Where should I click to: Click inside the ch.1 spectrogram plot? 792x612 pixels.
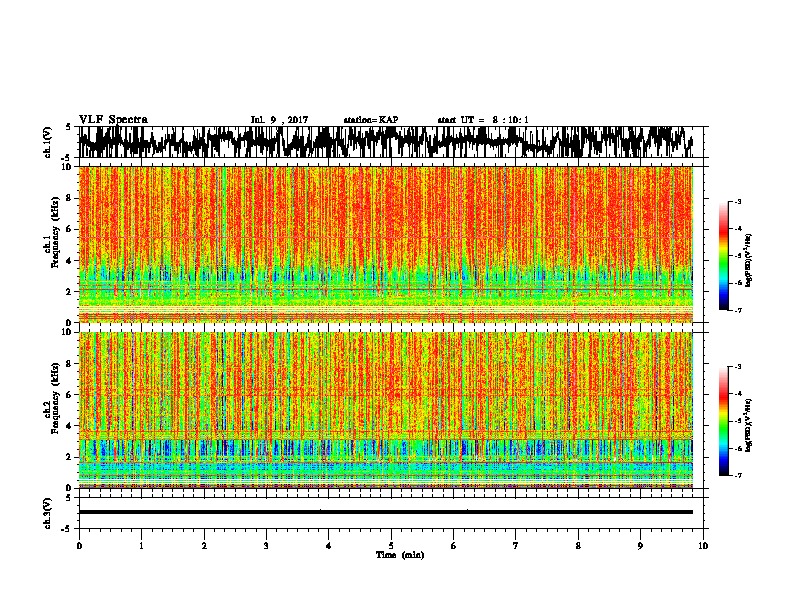pyautogui.click(x=390, y=244)
